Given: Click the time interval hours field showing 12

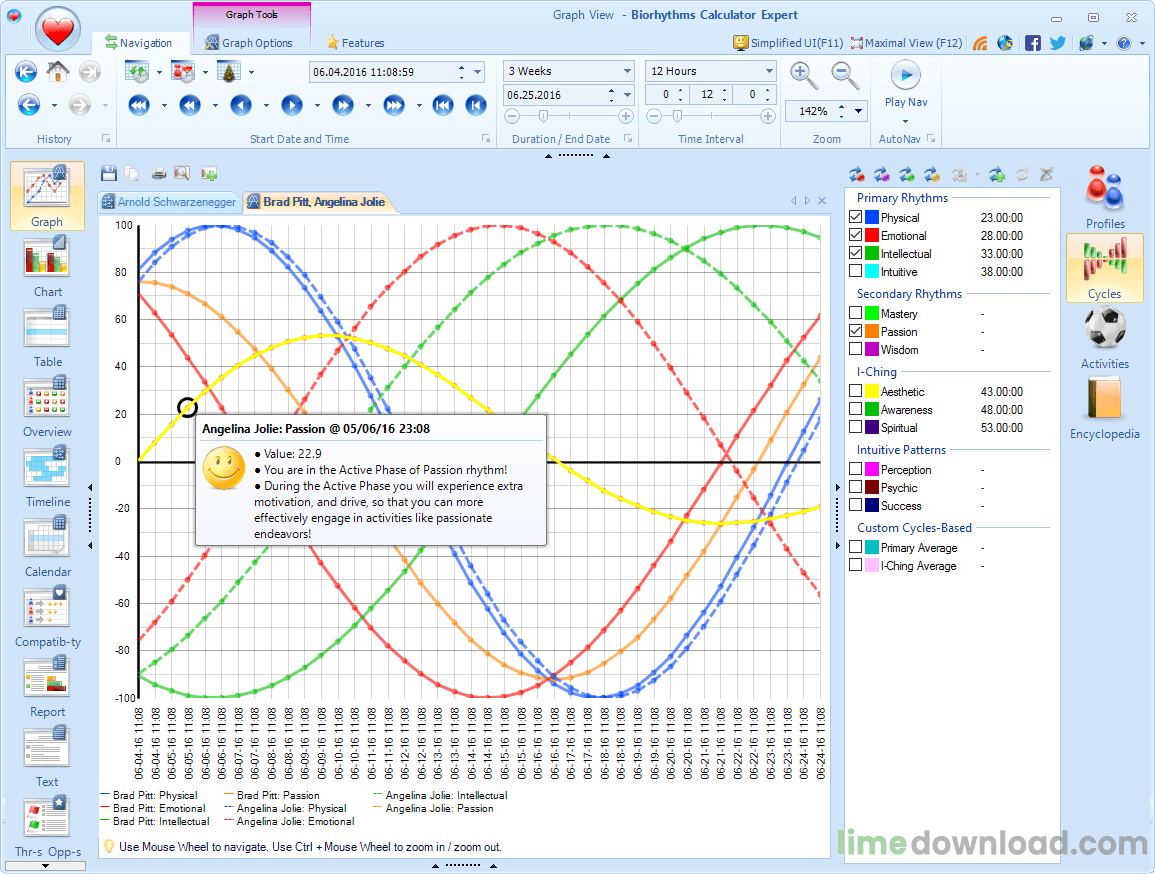Looking at the screenshot, I should click(706, 94).
